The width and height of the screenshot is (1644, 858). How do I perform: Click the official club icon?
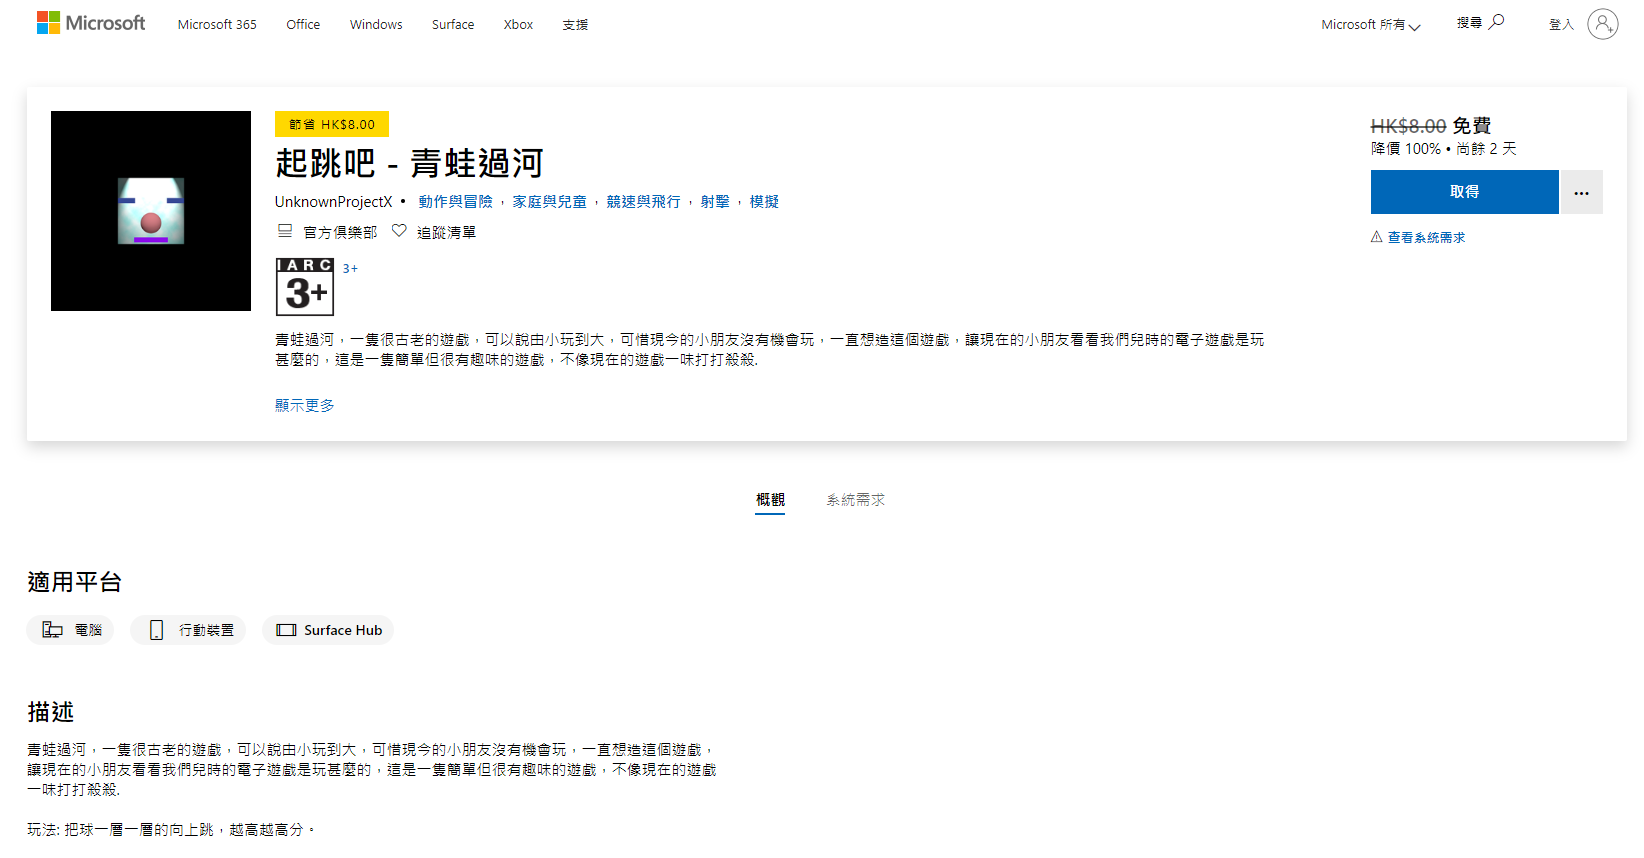click(x=285, y=231)
